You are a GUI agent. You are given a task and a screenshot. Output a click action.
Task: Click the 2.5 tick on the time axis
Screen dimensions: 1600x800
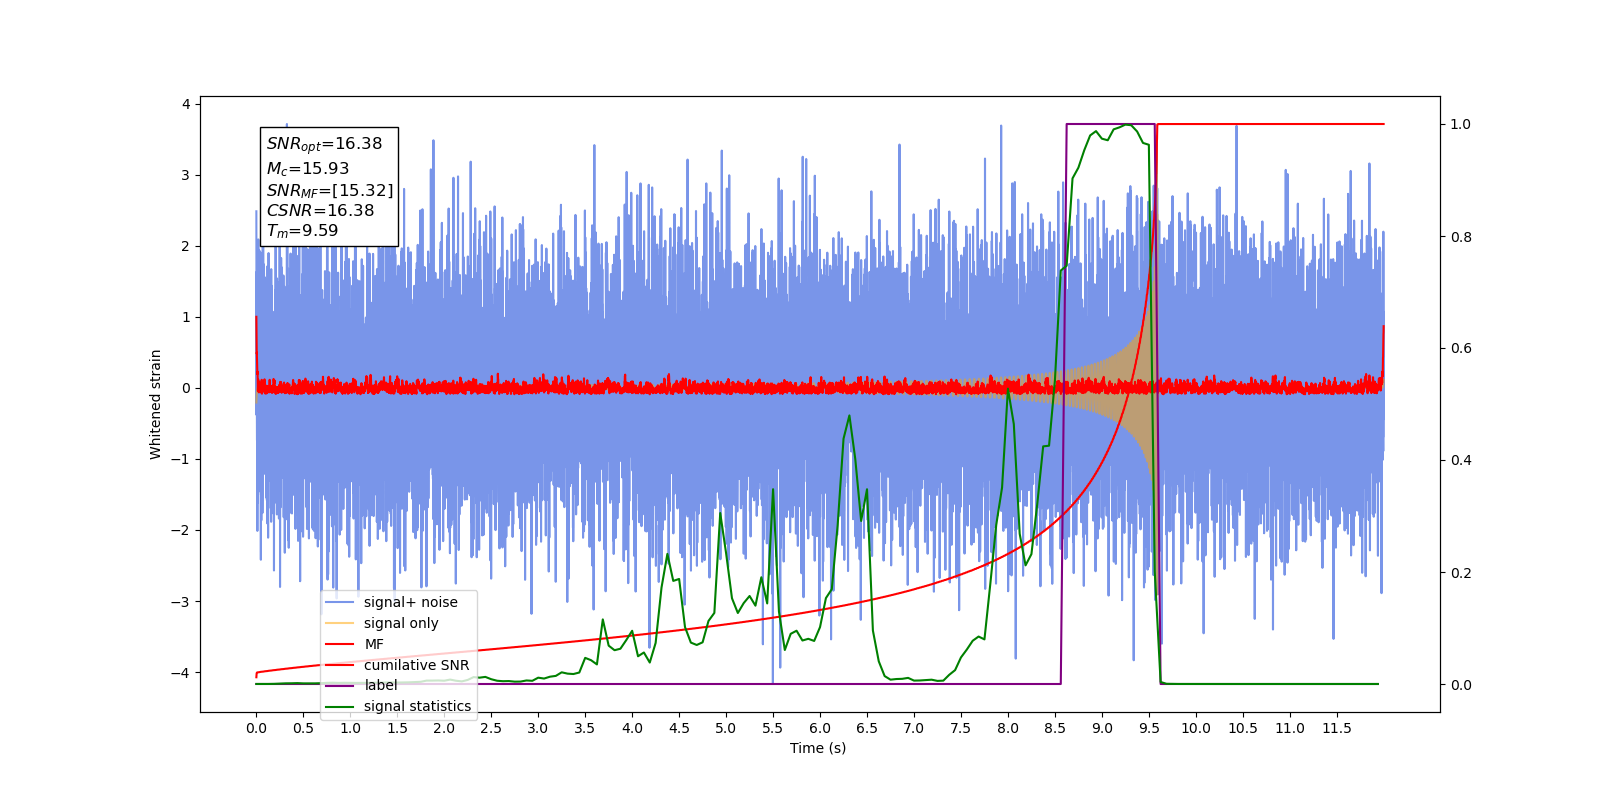point(491,728)
